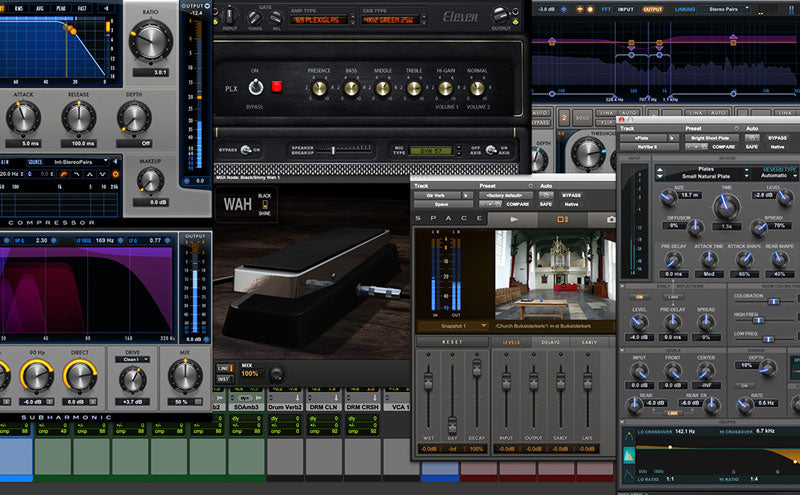Click the WET fader in Space
Viewport: 800px width, 495px height.
click(x=429, y=380)
